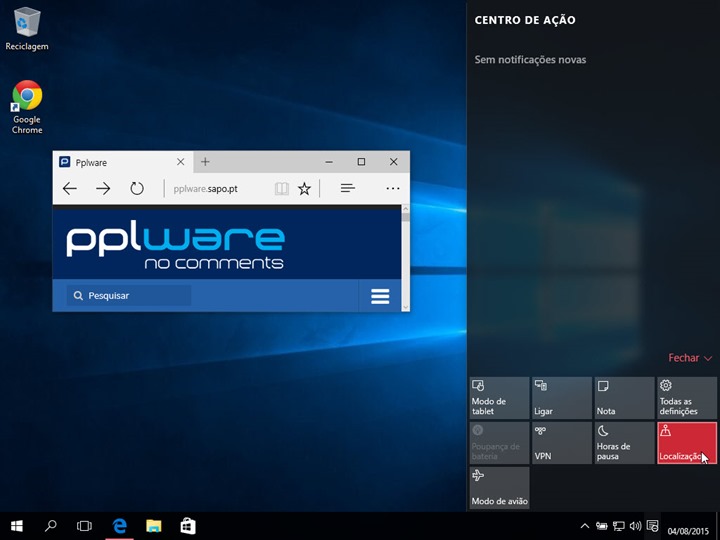Open the Recycle Bin desktop icon
The height and width of the screenshot is (540, 720).
[x=27, y=29]
